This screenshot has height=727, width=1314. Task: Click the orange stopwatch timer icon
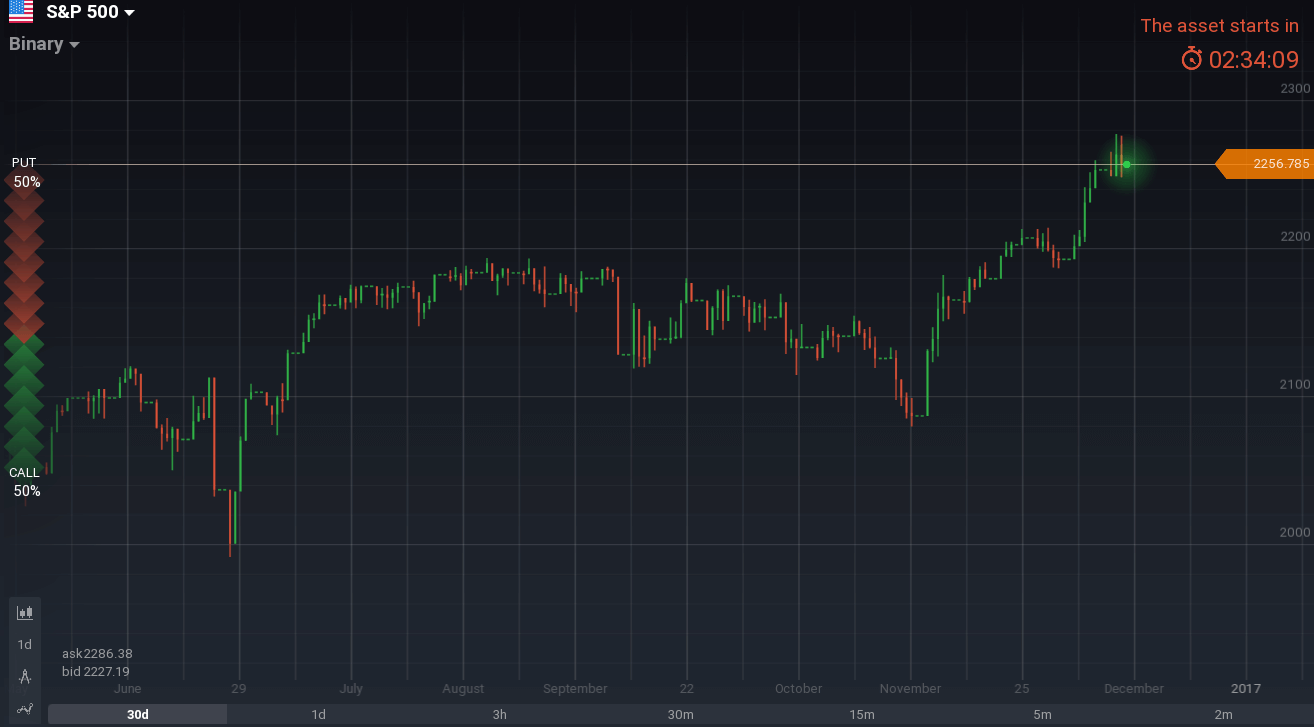(x=1191, y=59)
